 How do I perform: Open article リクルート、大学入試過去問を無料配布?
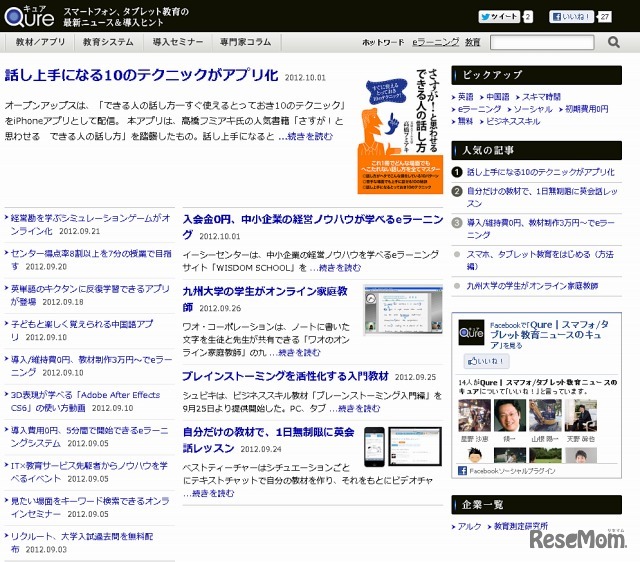pyautogui.click(x=82, y=543)
